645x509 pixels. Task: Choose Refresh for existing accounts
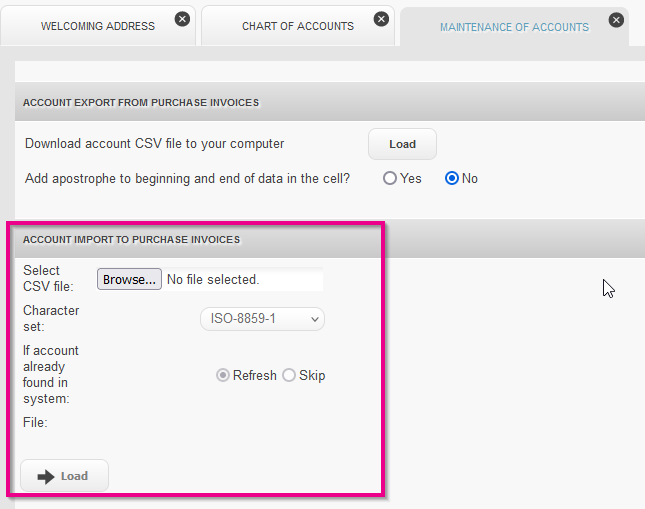click(x=223, y=375)
